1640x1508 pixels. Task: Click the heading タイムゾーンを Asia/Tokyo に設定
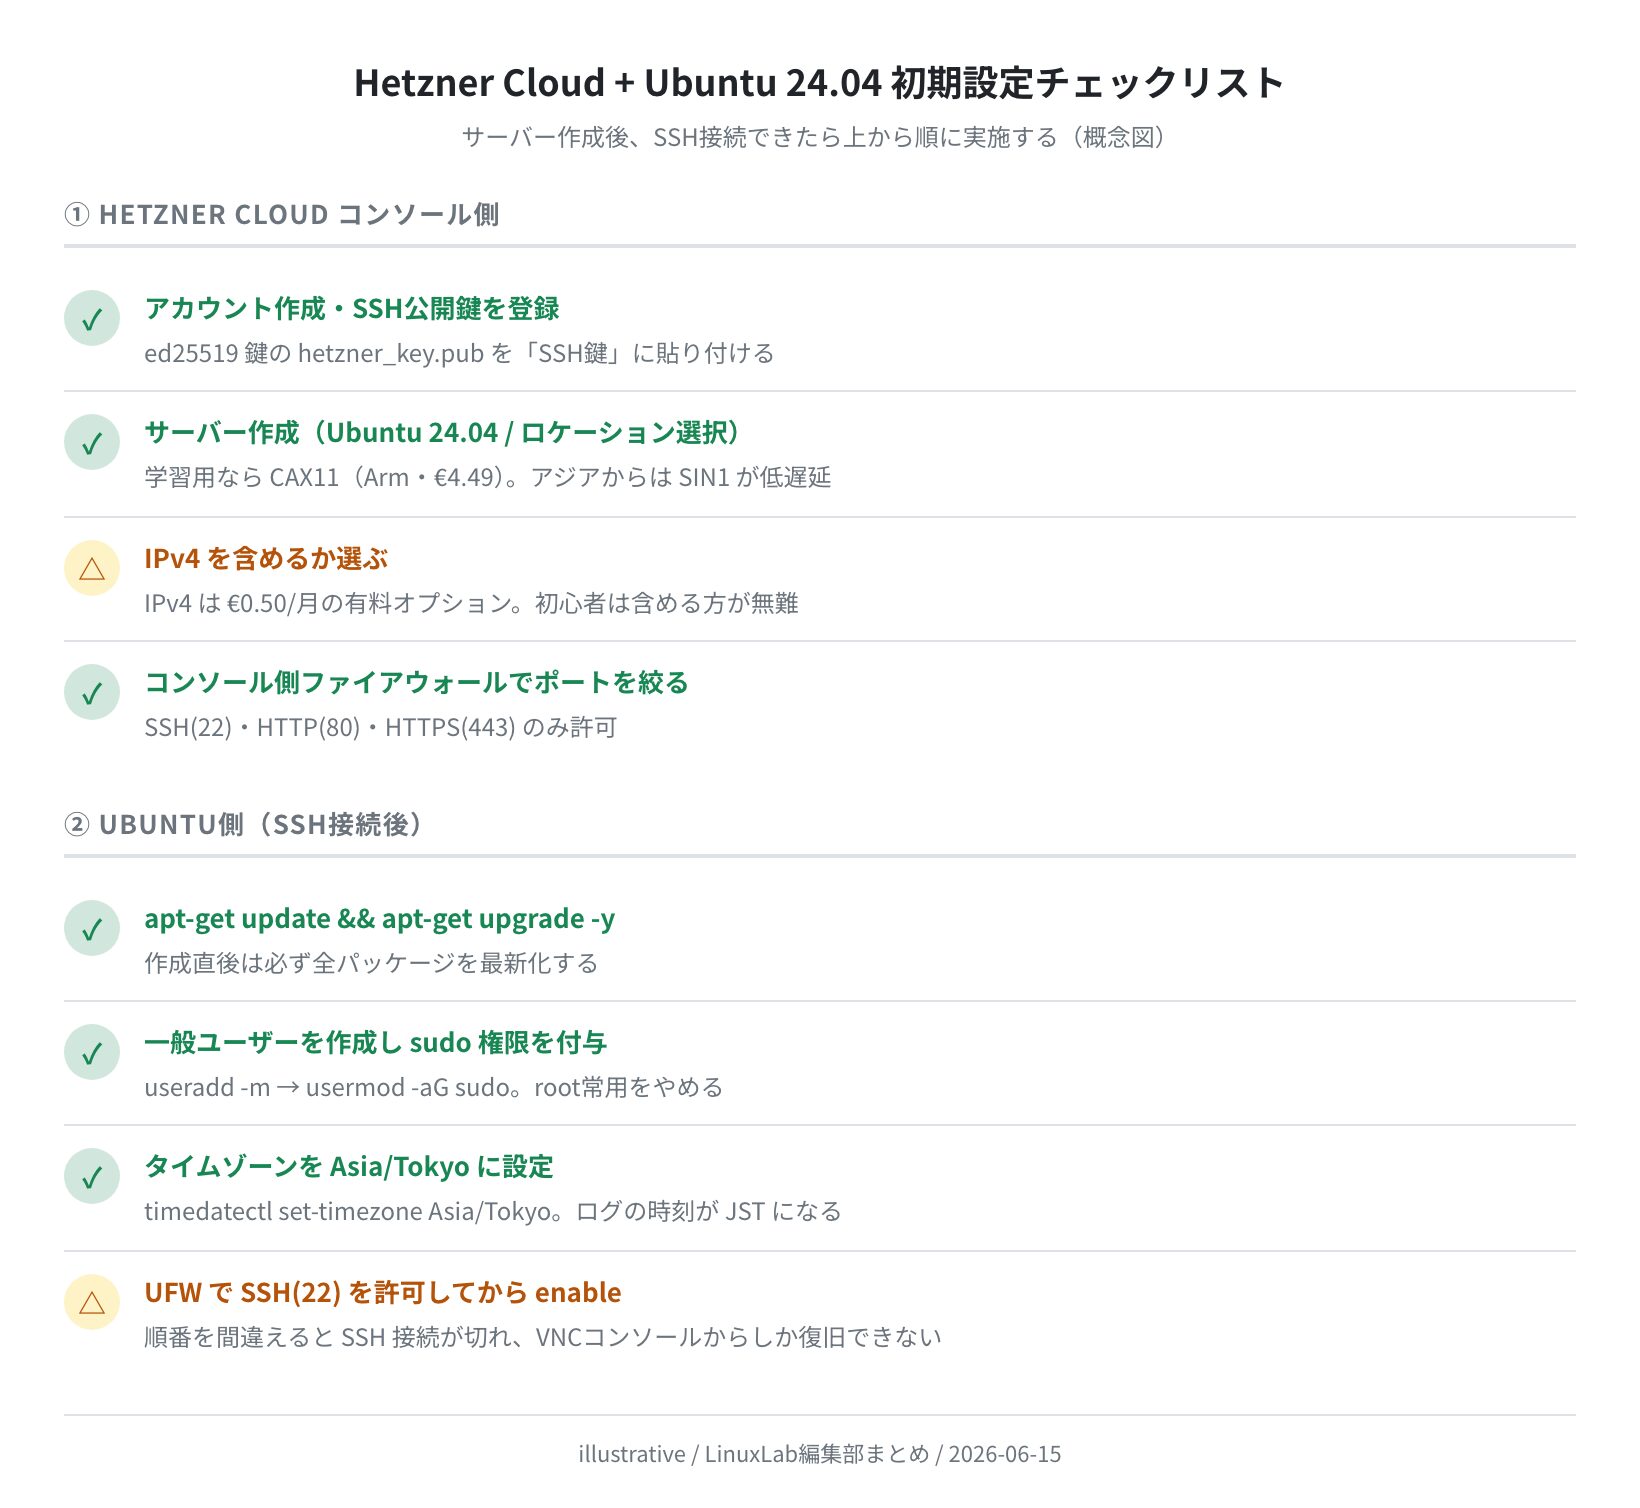(349, 1166)
